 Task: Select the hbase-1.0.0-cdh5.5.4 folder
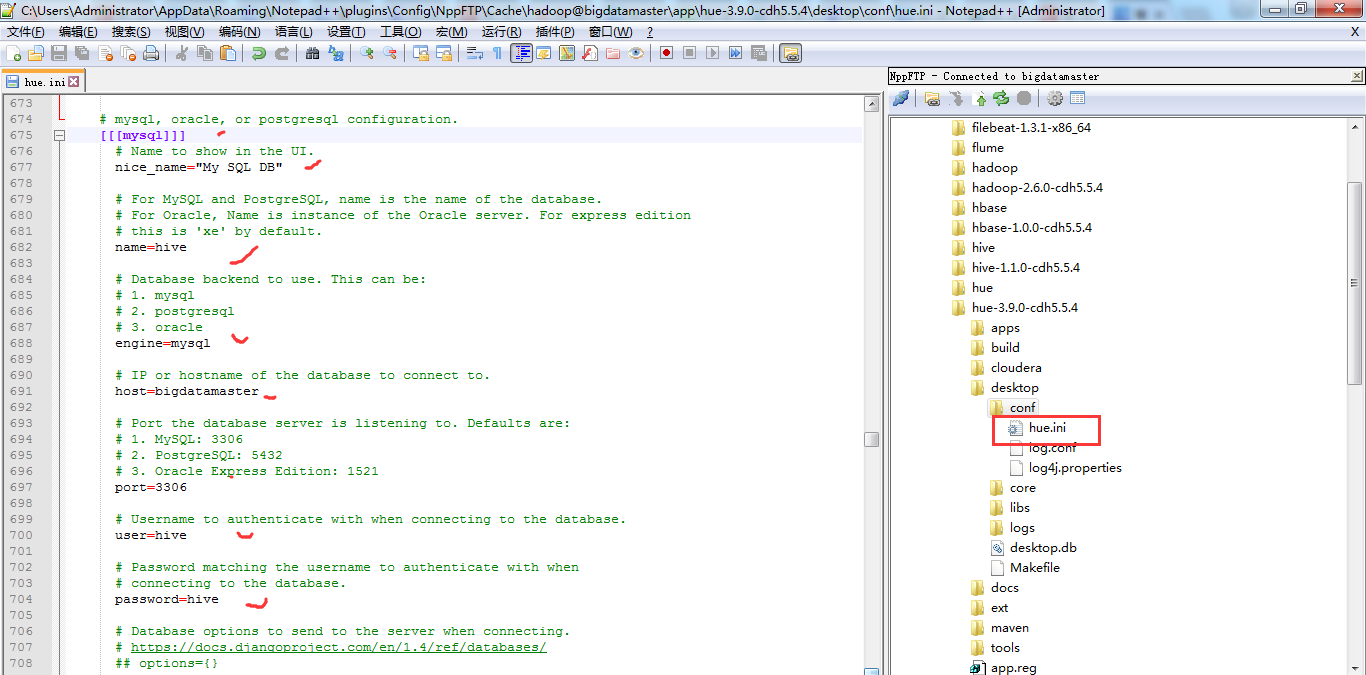coord(1032,228)
